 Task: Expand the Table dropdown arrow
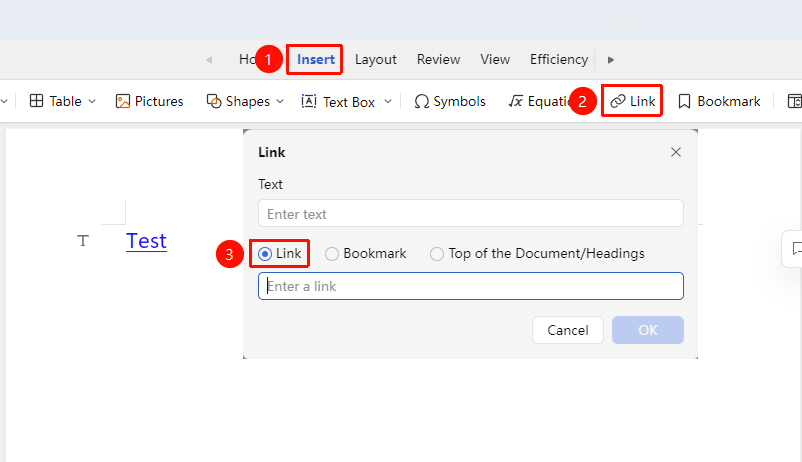pyautogui.click(x=92, y=101)
